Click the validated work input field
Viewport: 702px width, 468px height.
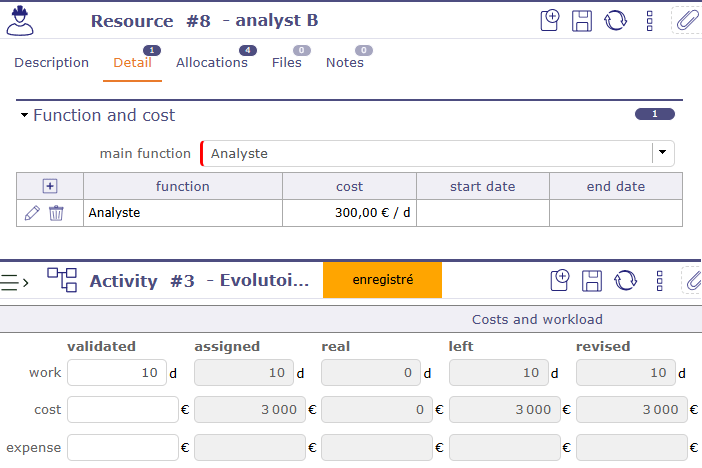[115, 373]
